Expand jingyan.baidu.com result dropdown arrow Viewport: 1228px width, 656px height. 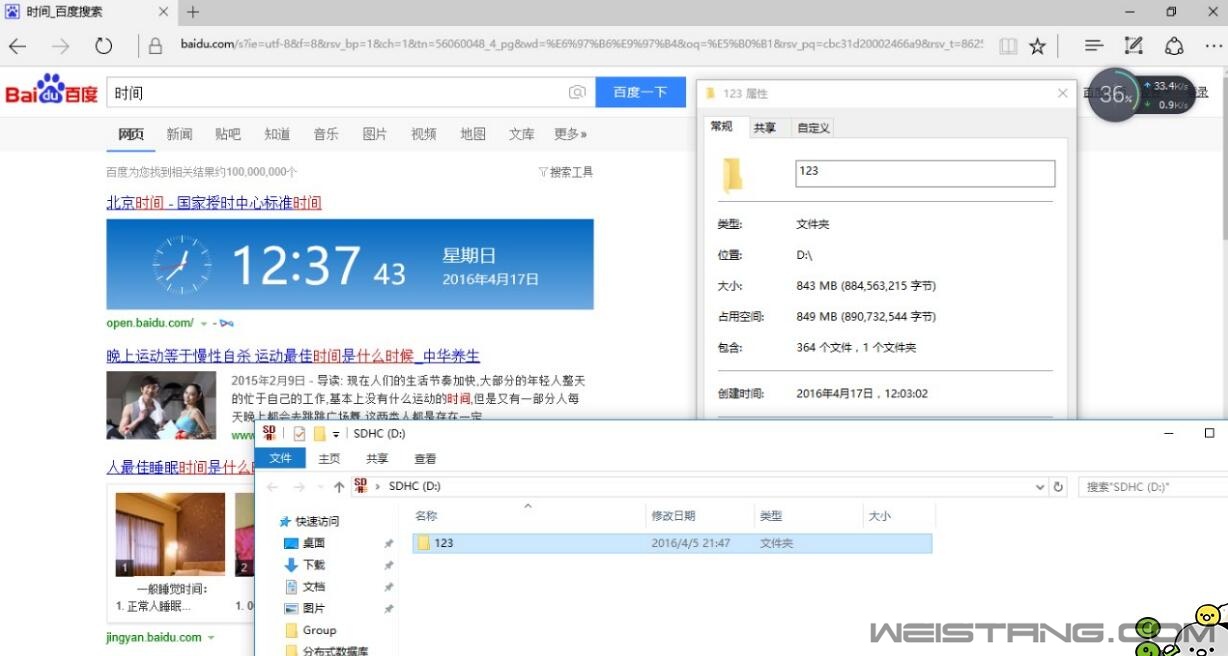pyautogui.click(x=211, y=638)
